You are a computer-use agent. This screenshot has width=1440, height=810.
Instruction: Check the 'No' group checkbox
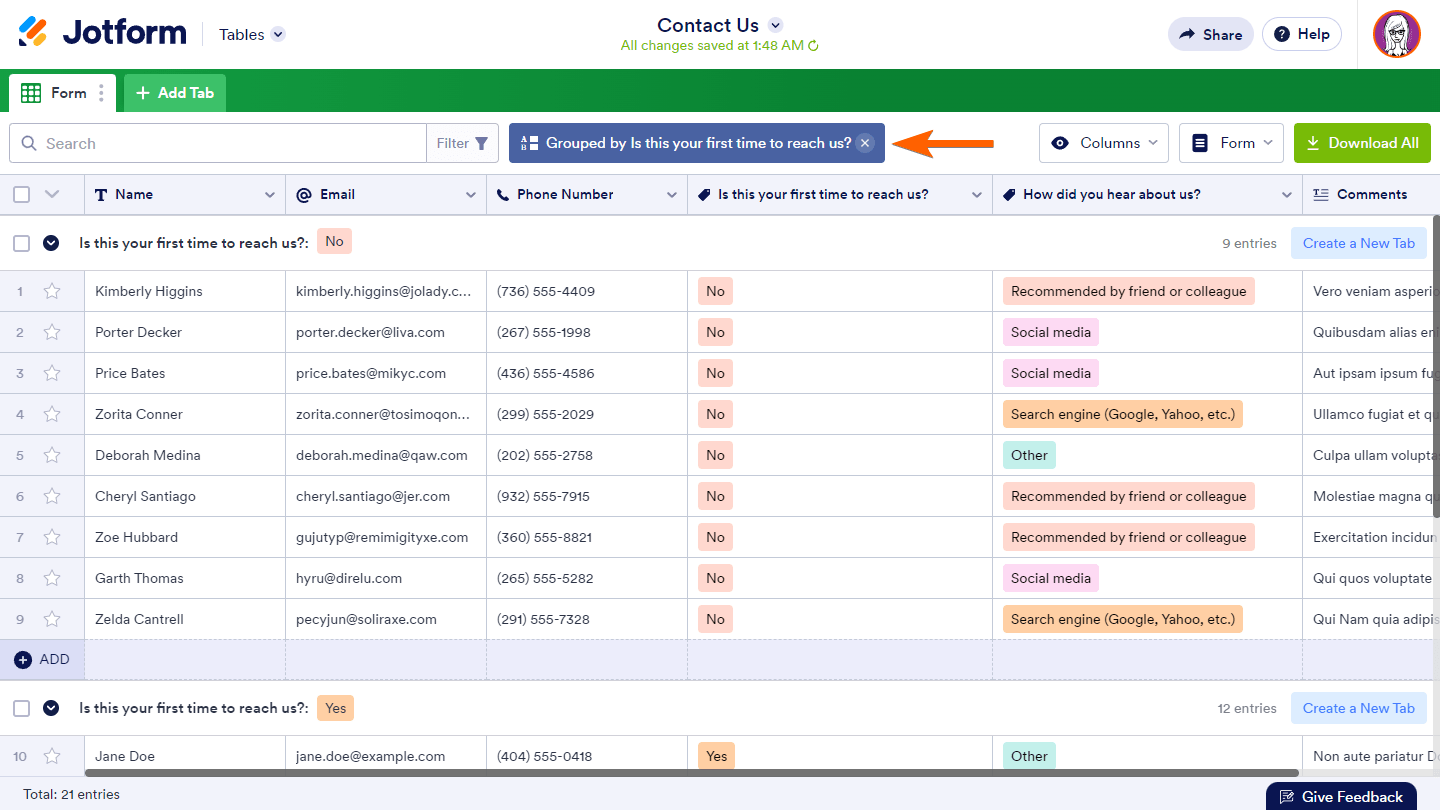coord(21,243)
